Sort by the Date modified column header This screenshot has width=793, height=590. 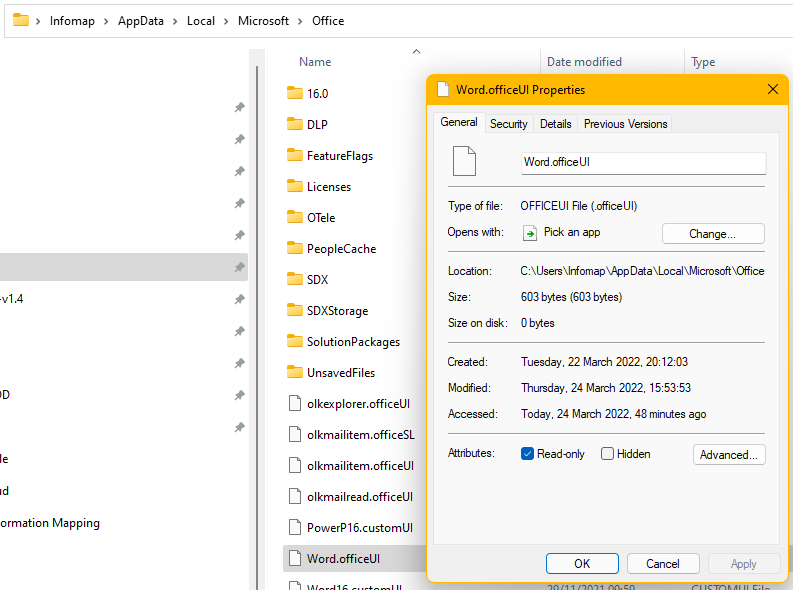coord(584,62)
